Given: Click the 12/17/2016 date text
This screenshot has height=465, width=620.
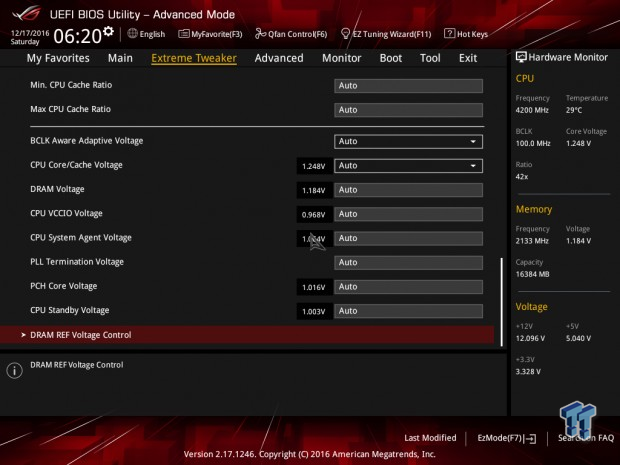Looking at the screenshot, I should coord(30,33).
